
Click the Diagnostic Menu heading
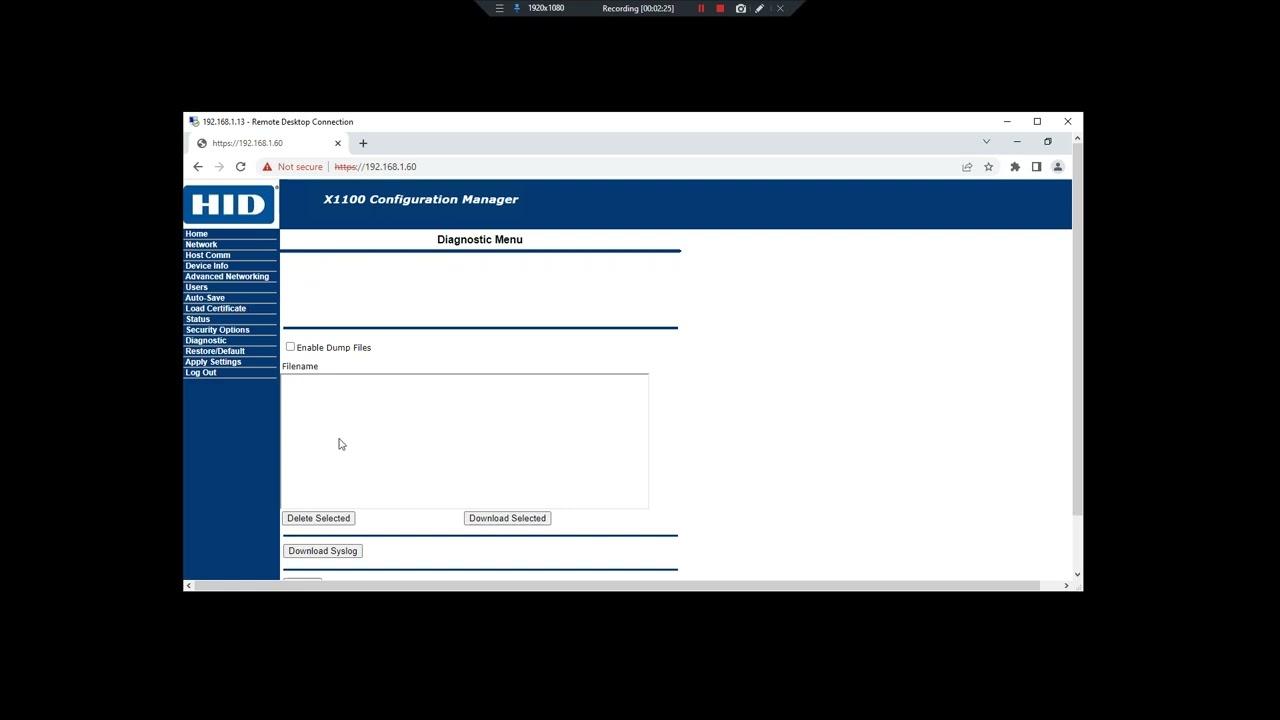pos(480,240)
